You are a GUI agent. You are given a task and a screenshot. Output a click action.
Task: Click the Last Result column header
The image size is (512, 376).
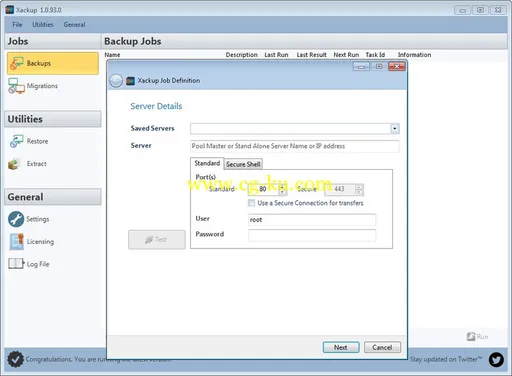coord(312,55)
